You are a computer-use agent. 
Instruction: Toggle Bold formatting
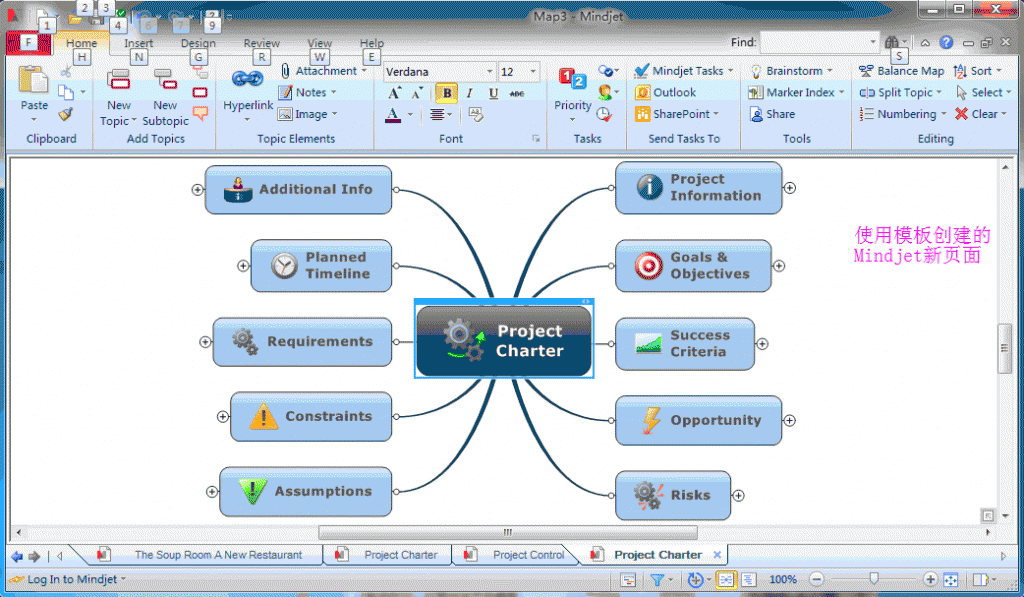coord(447,93)
